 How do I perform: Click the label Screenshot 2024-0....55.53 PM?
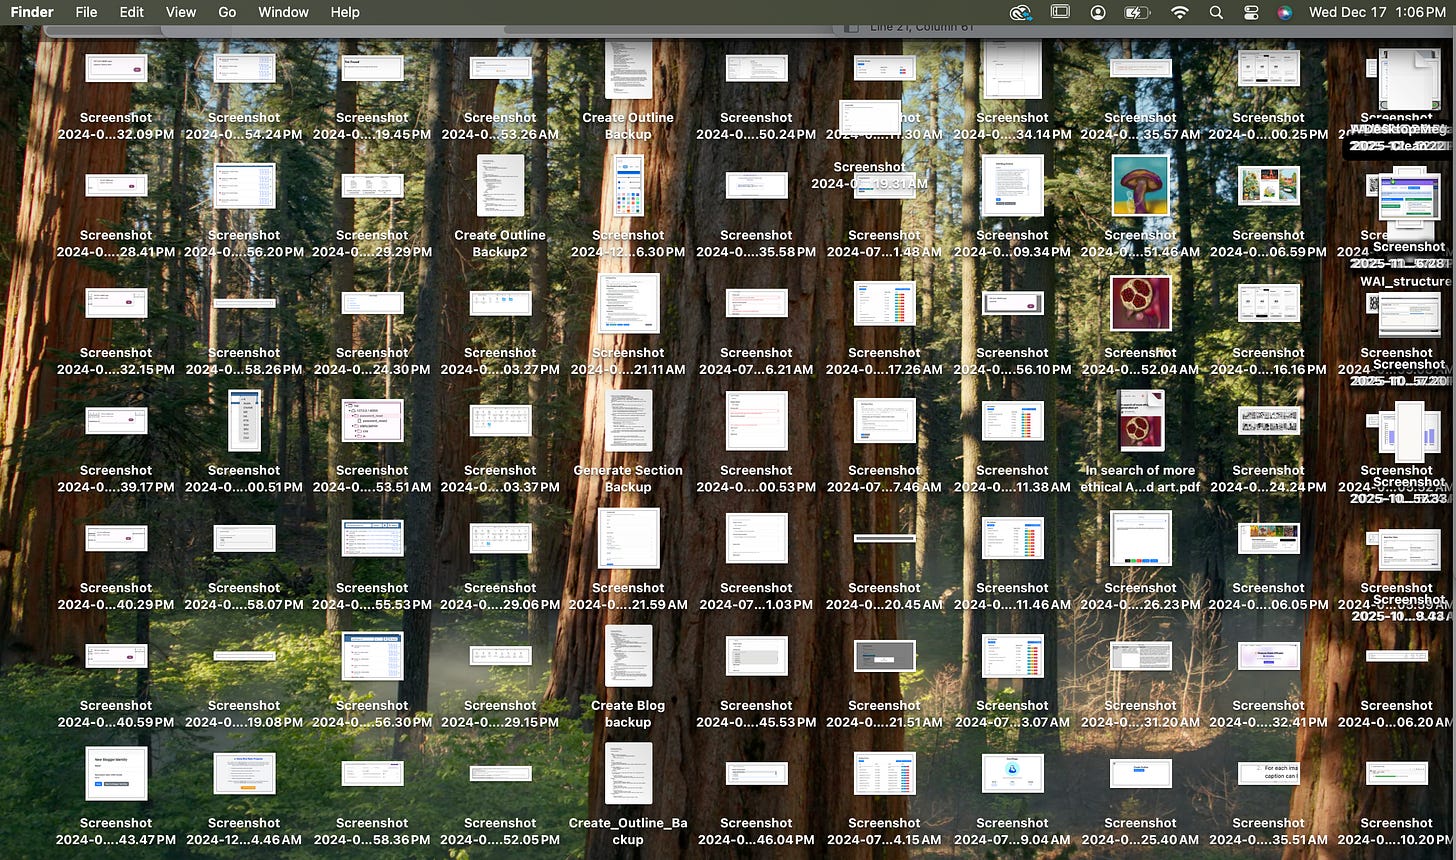click(372, 596)
